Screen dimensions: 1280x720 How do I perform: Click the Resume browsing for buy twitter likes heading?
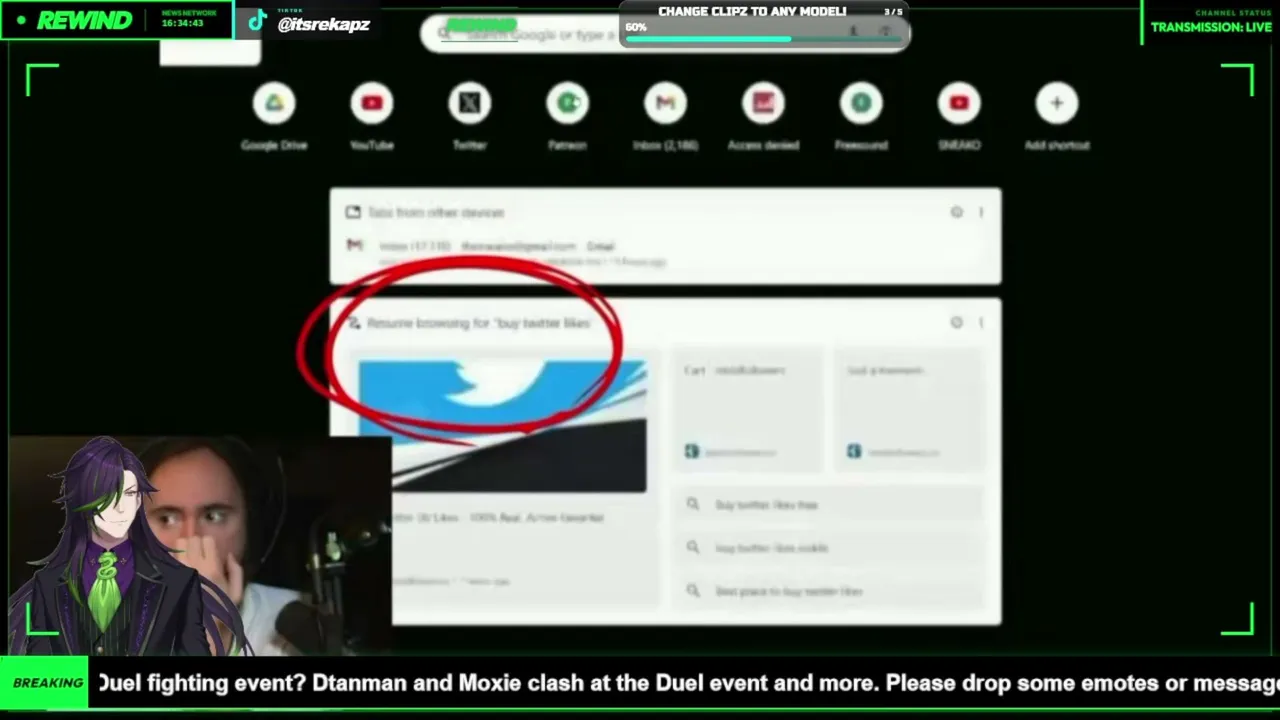coord(478,323)
